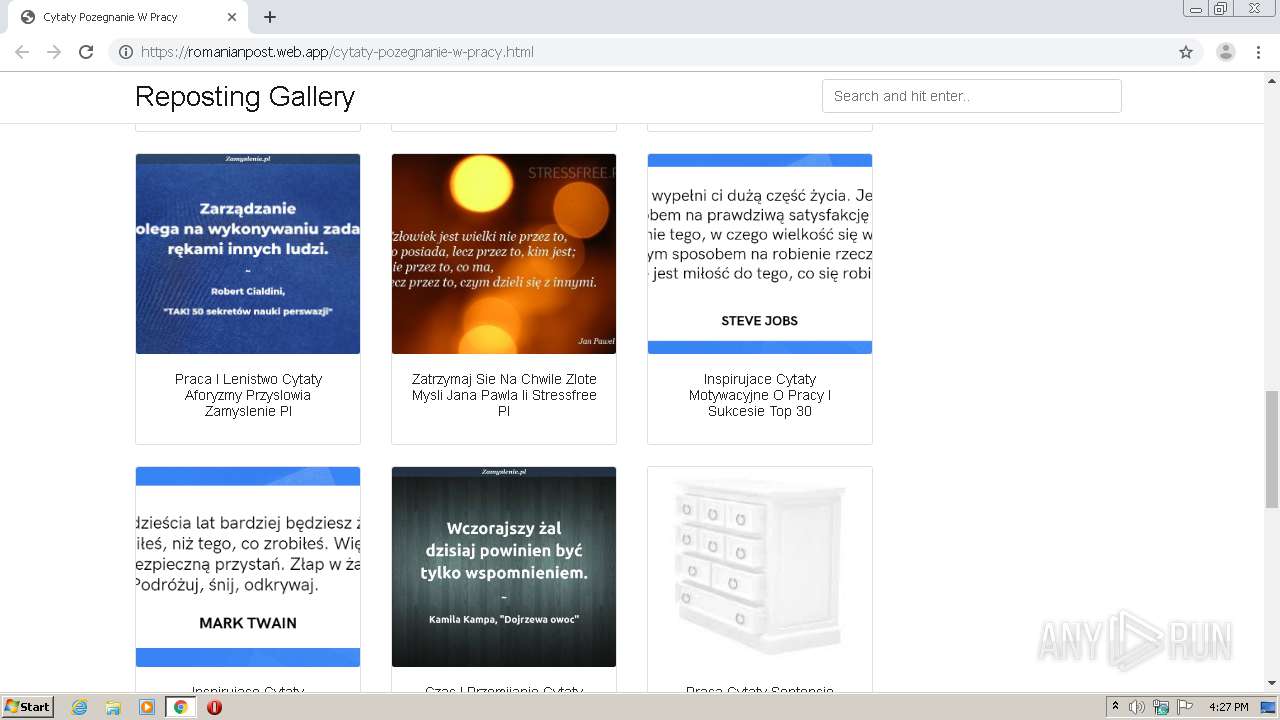Show hidden system tray icons
The width and height of the screenshot is (1280, 720).
click(x=1116, y=707)
